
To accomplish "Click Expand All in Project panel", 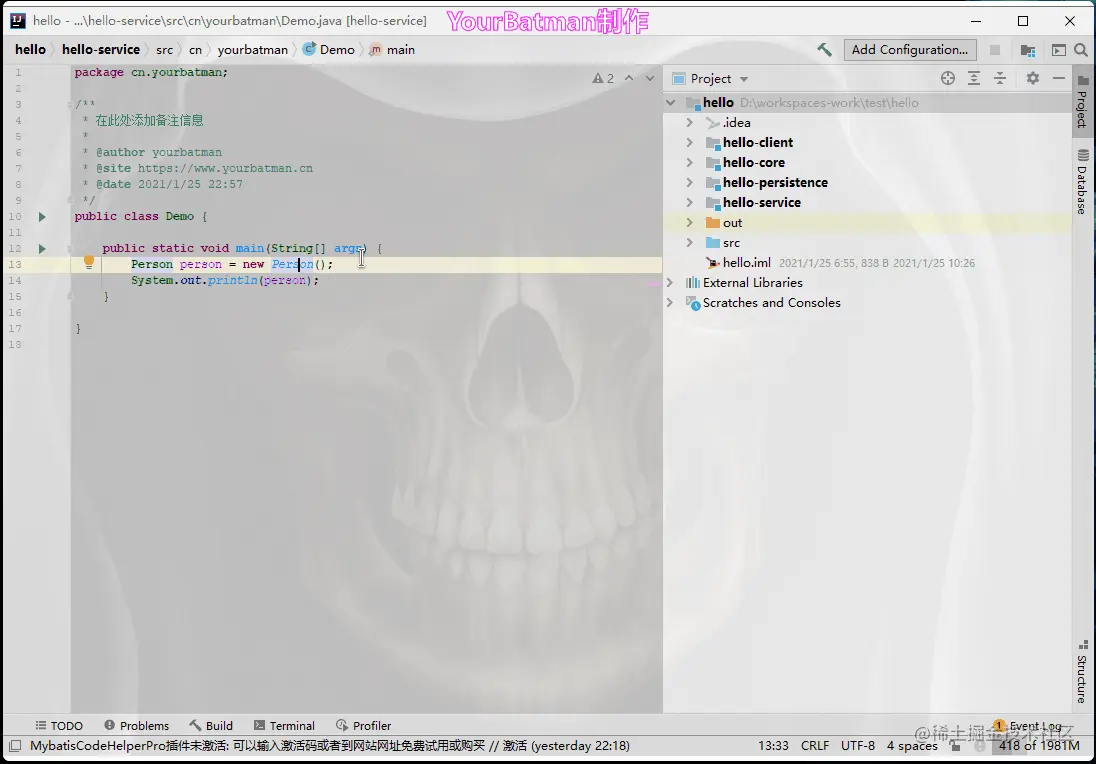I will point(974,78).
